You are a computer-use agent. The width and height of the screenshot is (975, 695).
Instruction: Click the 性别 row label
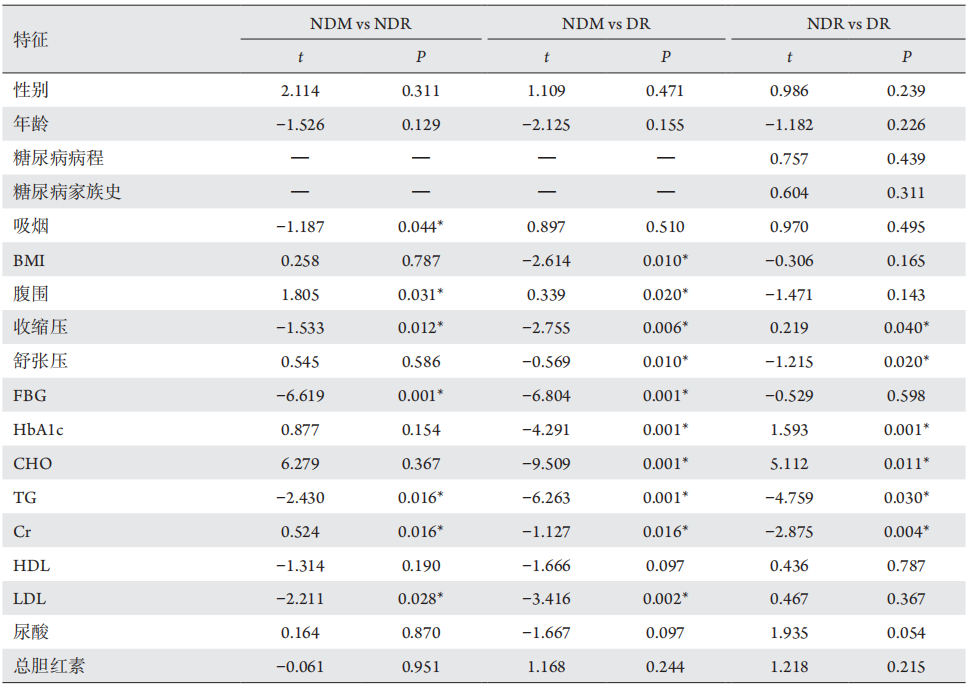tap(31, 91)
